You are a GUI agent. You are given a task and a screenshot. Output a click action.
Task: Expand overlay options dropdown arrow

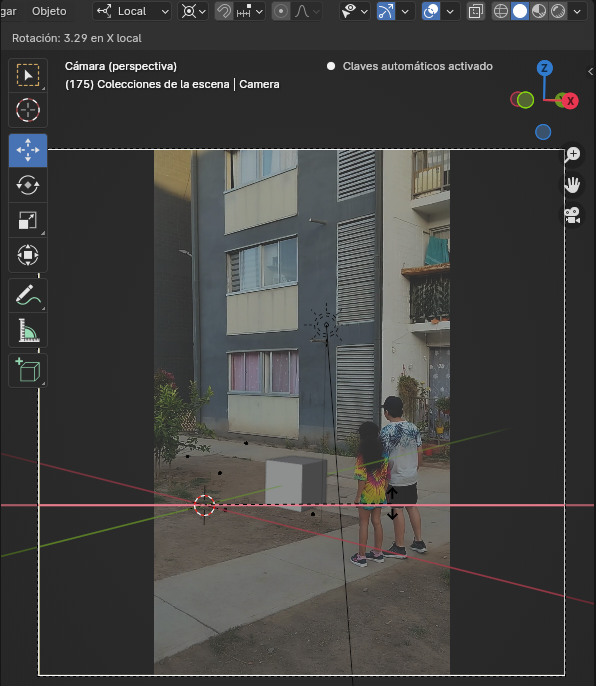tap(450, 11)
